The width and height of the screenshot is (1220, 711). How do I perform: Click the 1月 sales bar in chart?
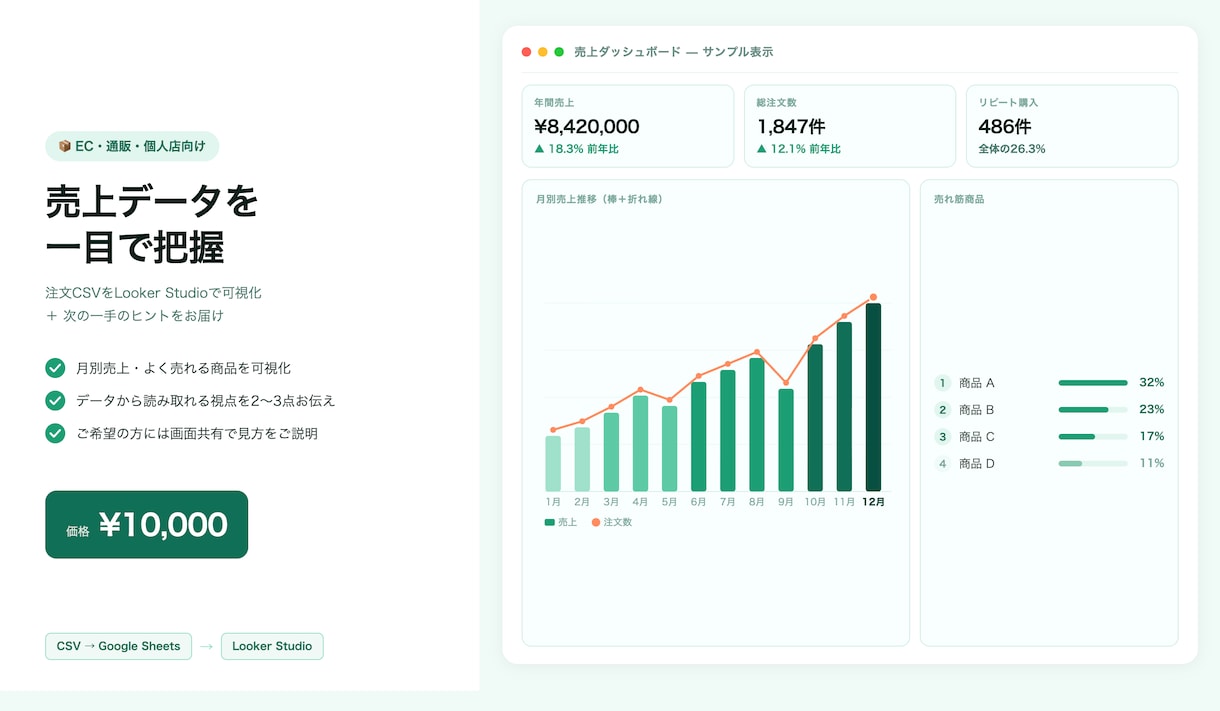tap(553, 463)
